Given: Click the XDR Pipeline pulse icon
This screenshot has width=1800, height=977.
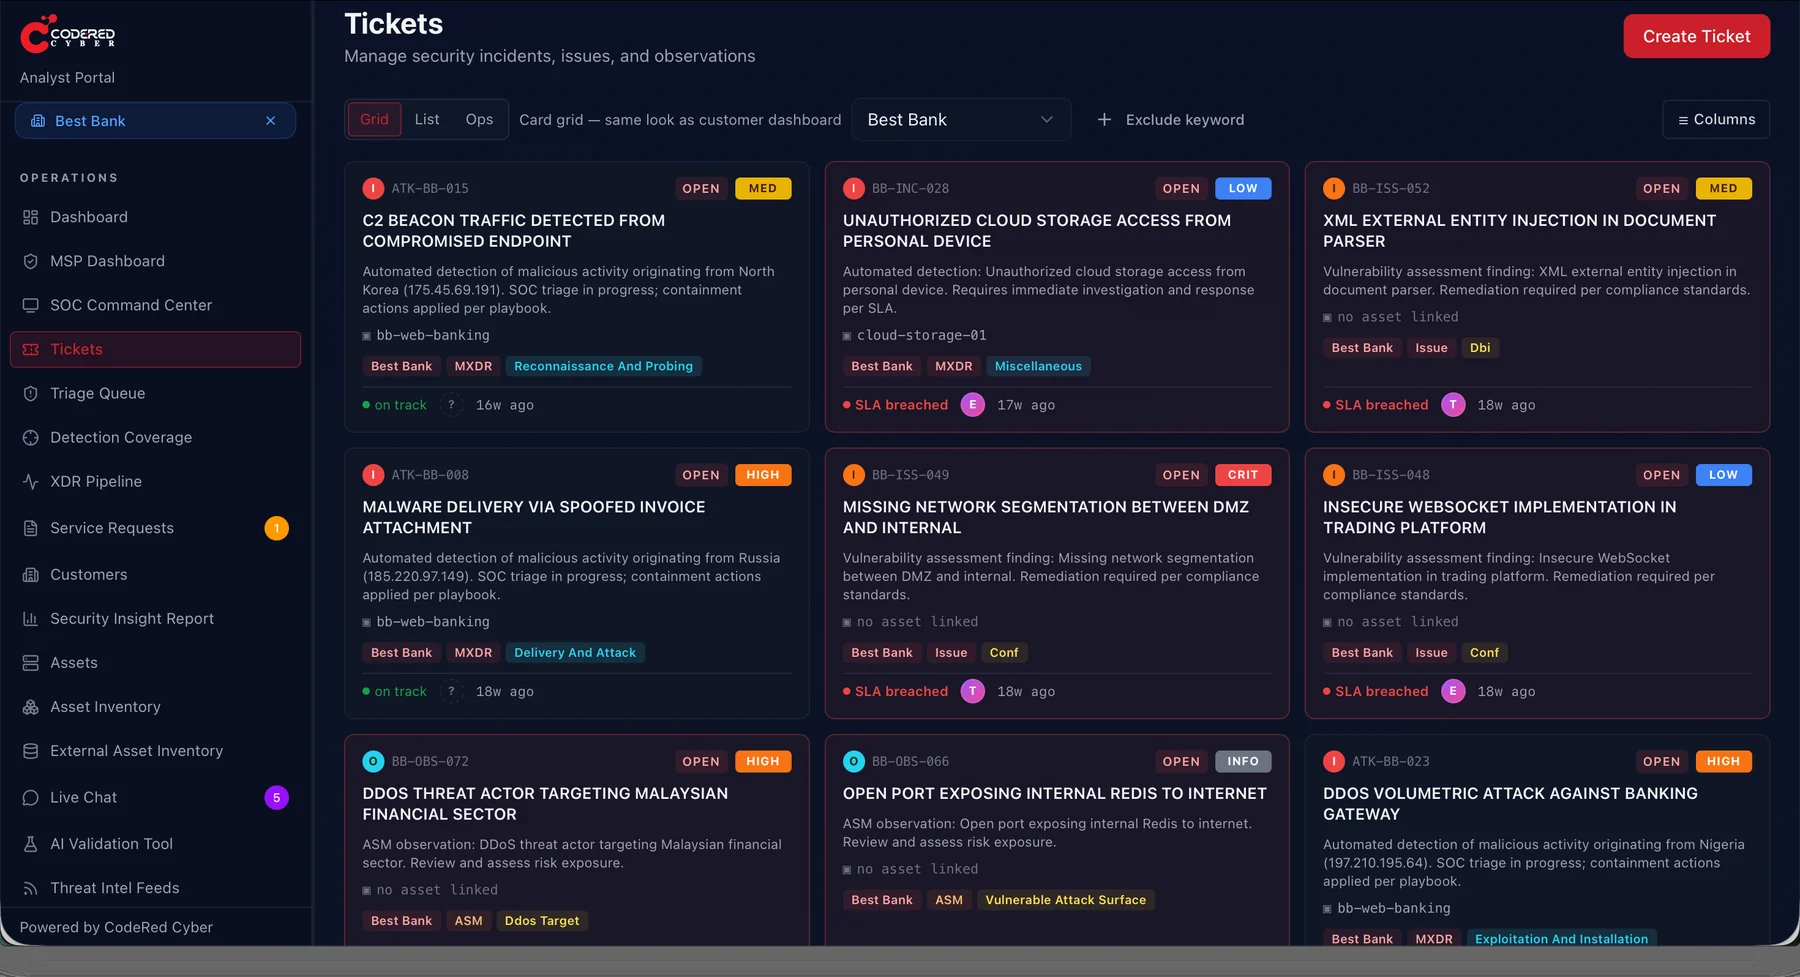Looking at the screenshot, I should coord(31,481).
